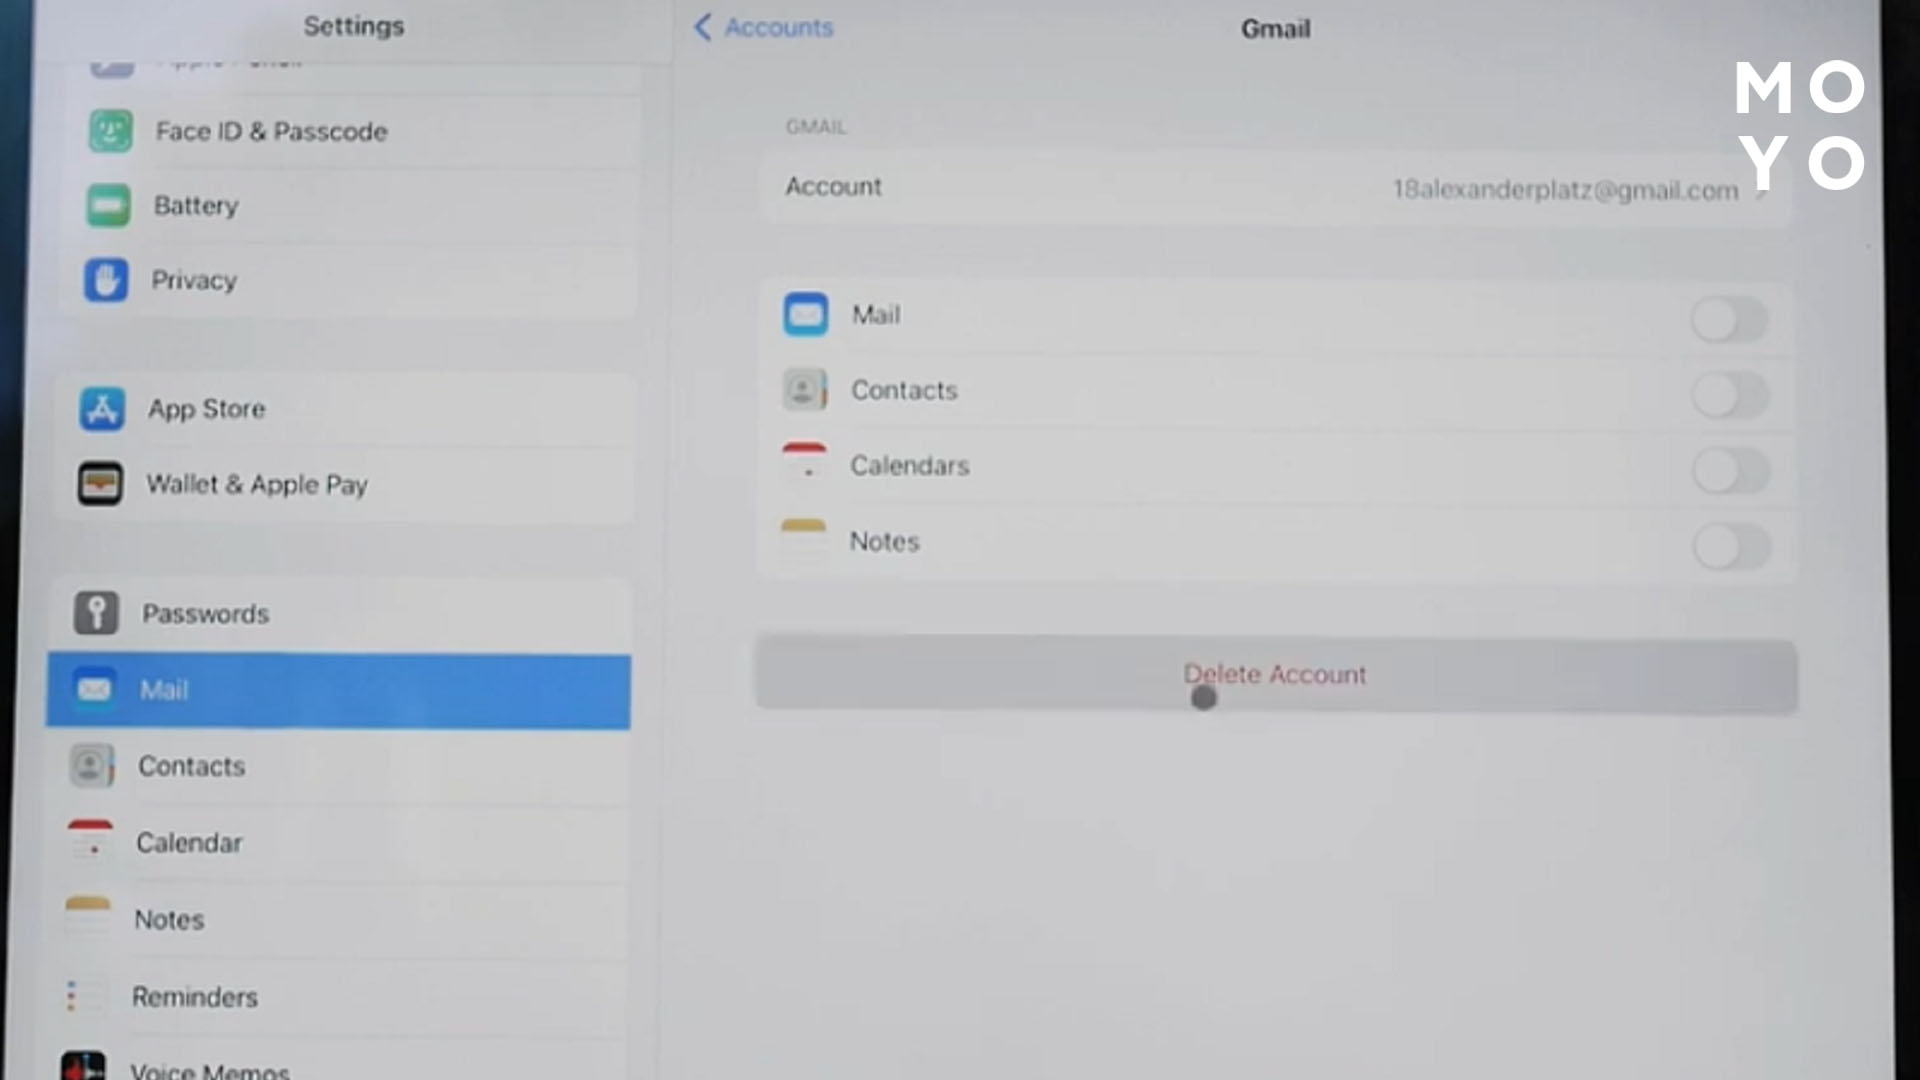Select Mail in settings sidebar
The image size is (1920, 1080).
click(338, 691)
